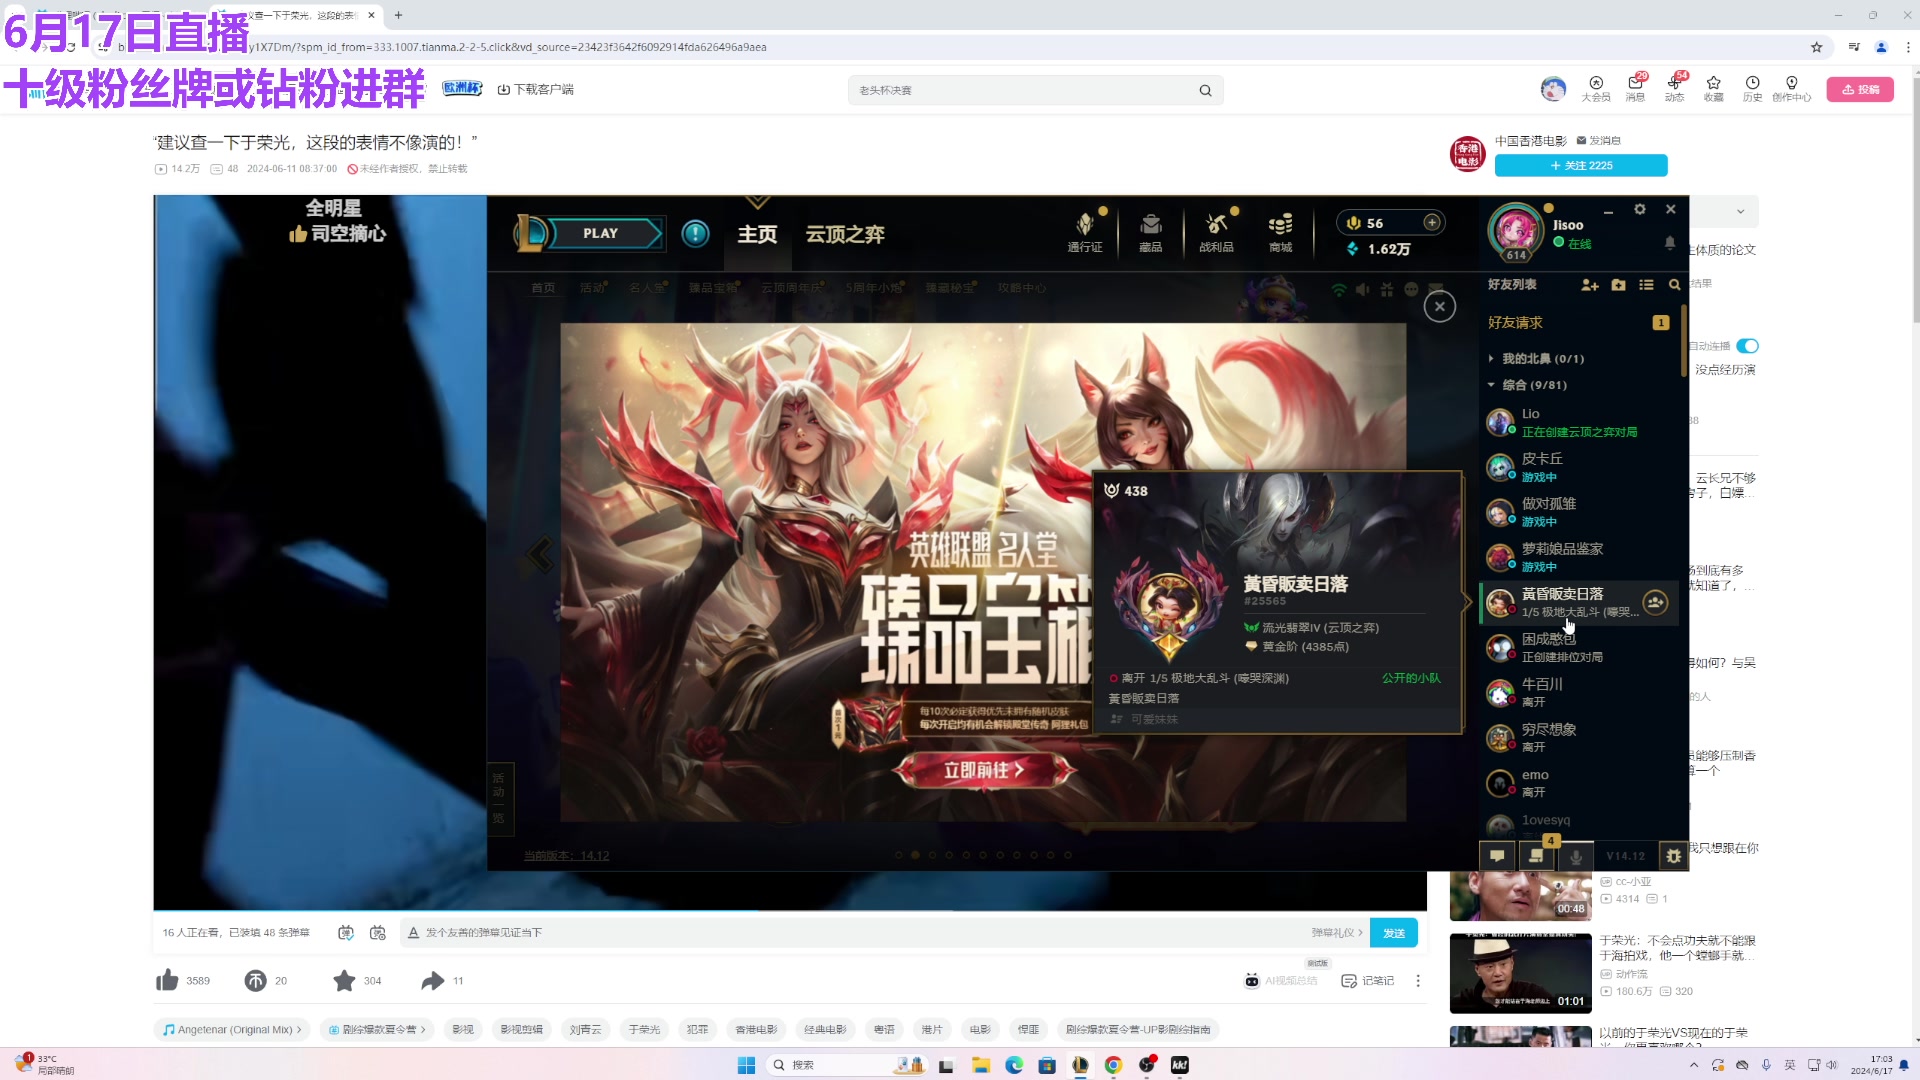Click the 关注 2225 follow button
Screen dimensions: 1920x1080
tap(1580, 165)
